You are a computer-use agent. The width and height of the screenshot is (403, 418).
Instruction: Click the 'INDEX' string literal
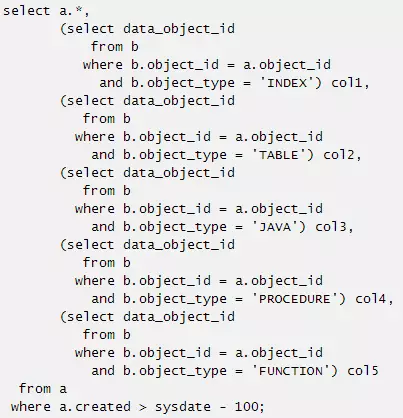[287, 83]
